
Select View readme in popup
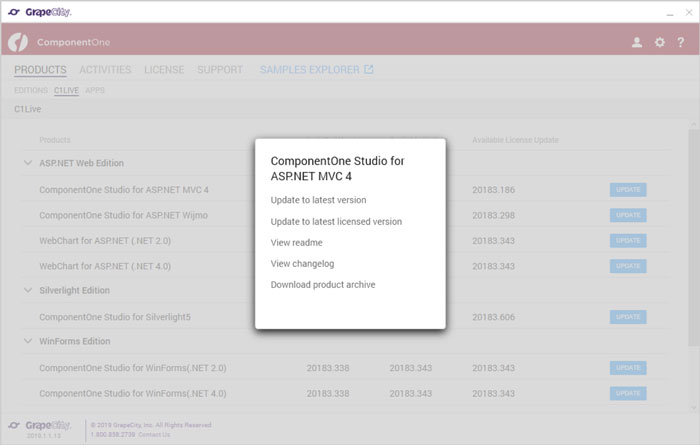pos(296,242)
